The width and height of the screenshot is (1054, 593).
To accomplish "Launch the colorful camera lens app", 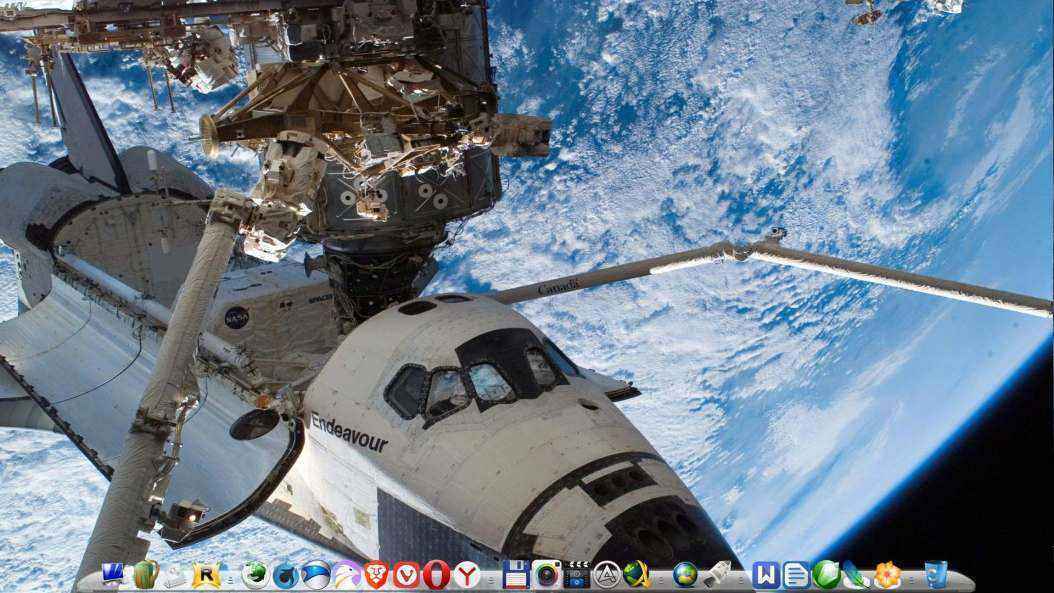I will coord(546,575).
